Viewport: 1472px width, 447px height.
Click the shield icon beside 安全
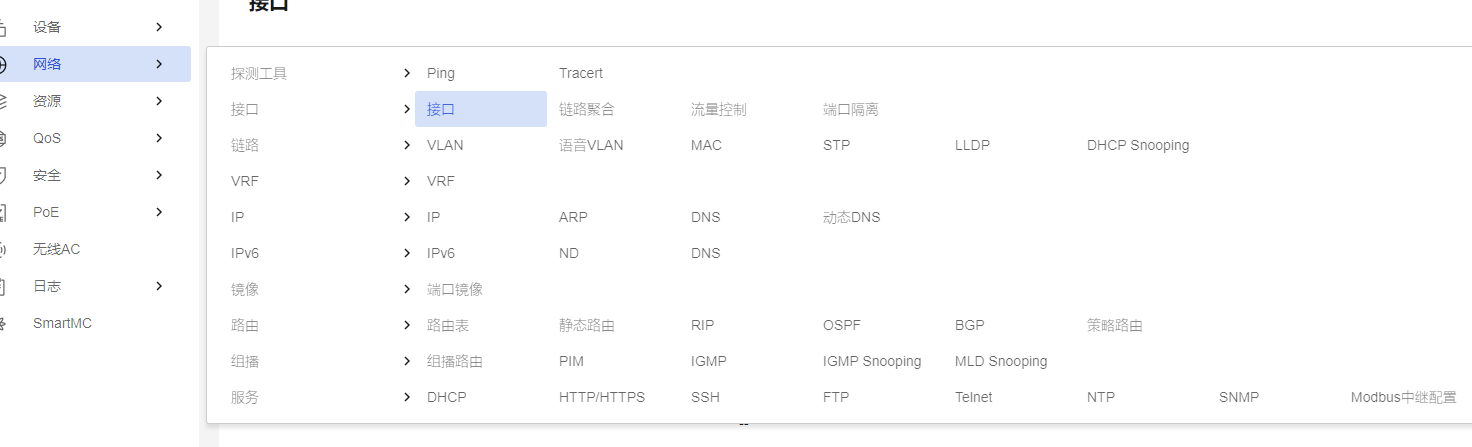[x=3, y=175]
